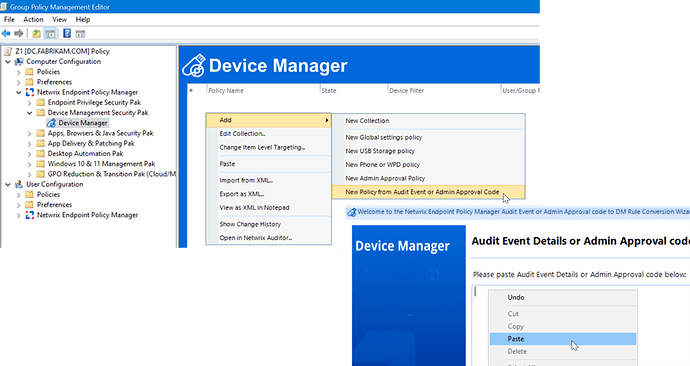The height and width of the screenshot is (366, 690).
Task: Open the Action menu
Action: [33, 19]
